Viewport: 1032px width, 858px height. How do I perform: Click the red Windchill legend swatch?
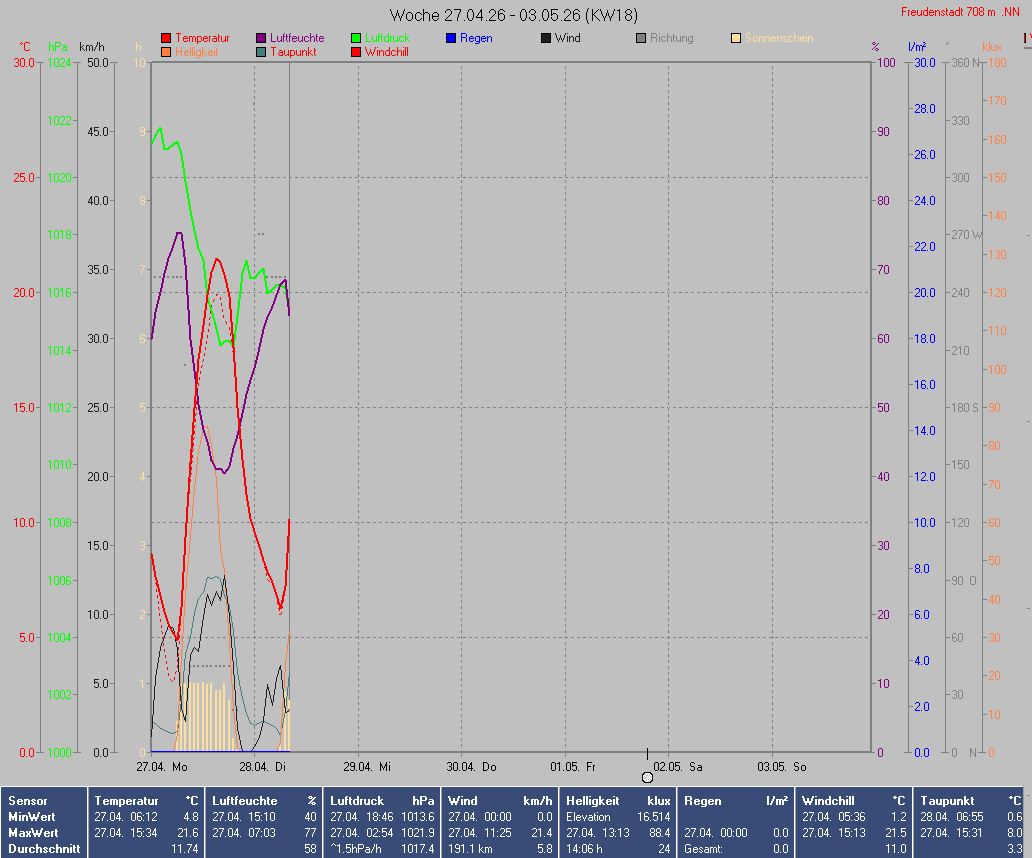tap(356, 52)
